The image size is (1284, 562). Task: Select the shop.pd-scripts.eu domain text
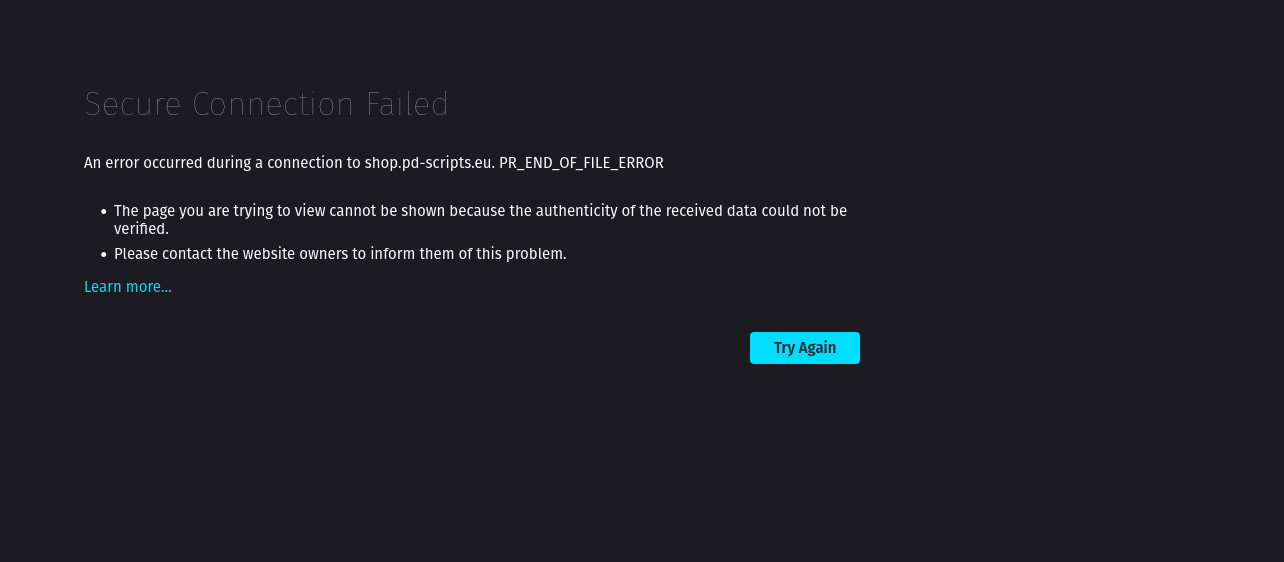[429, 162]
